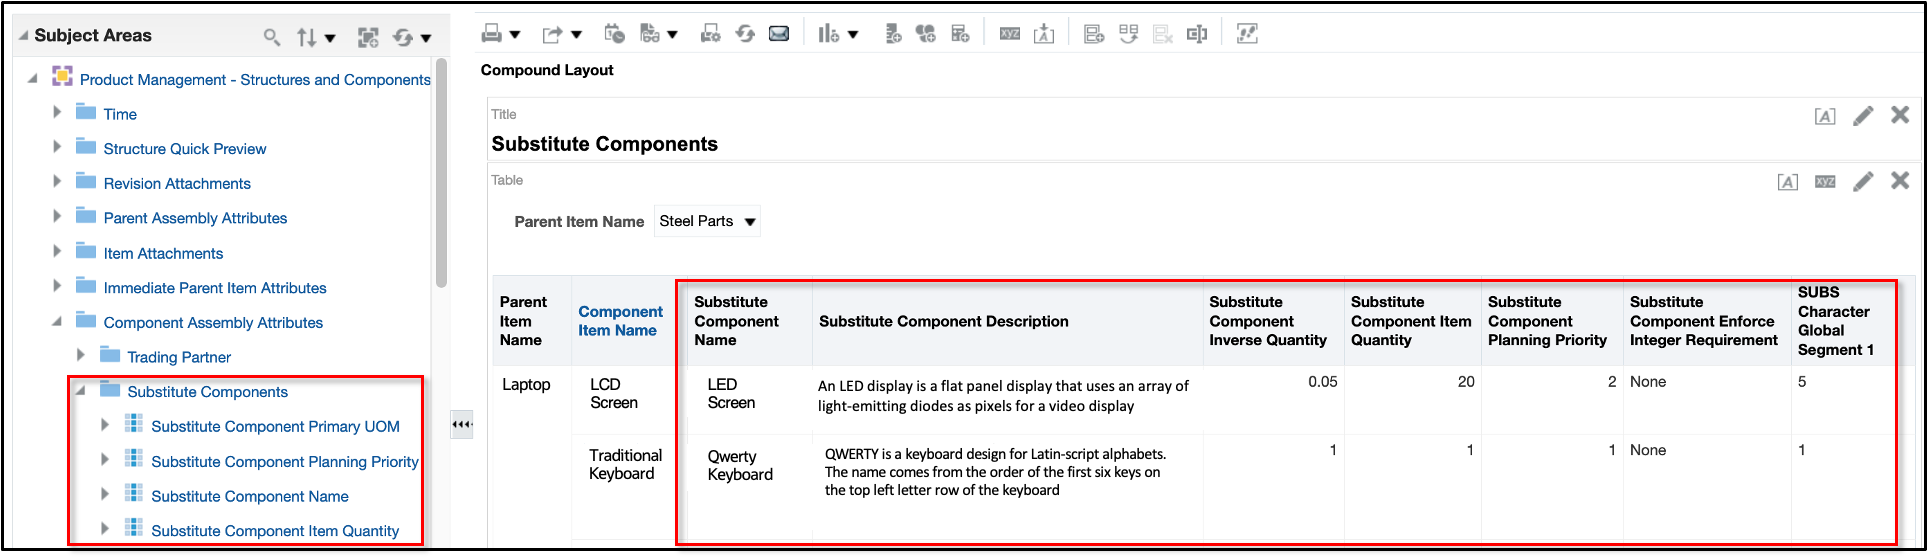Image resolution: width=1928 pixels, height=560 pixels.
Task: Expand the Item Attachments folder
Action: pos(57,251)
